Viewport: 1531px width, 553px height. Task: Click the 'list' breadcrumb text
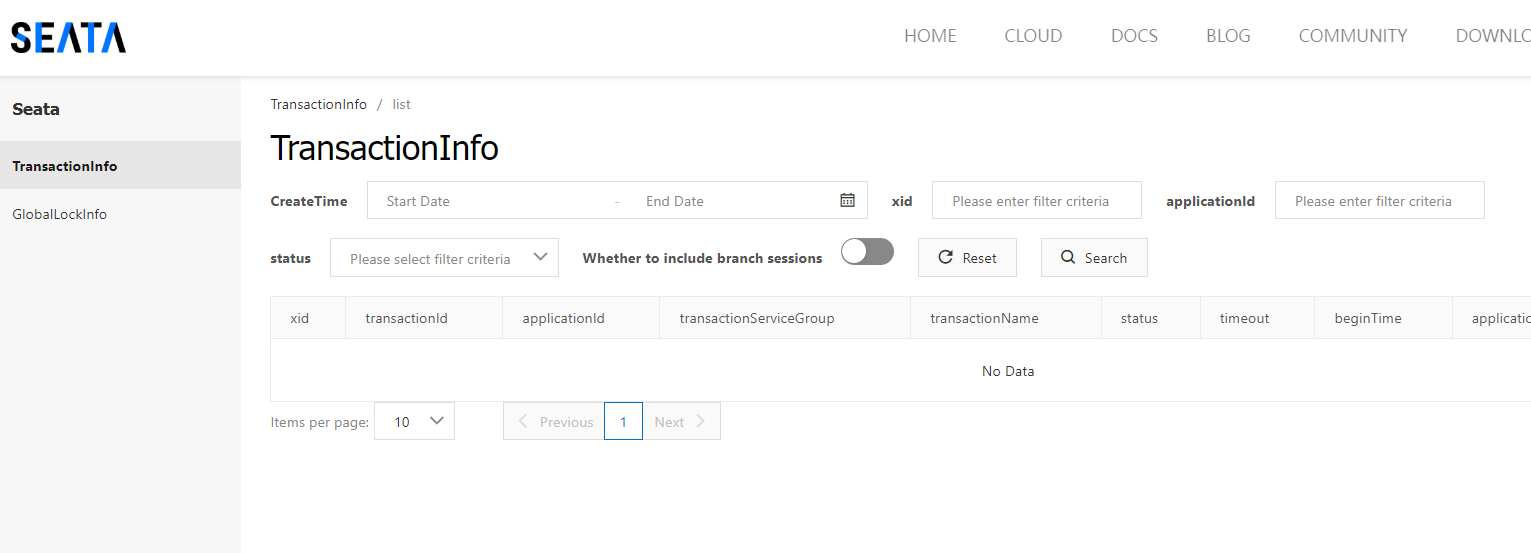click(x=401, y=104)
